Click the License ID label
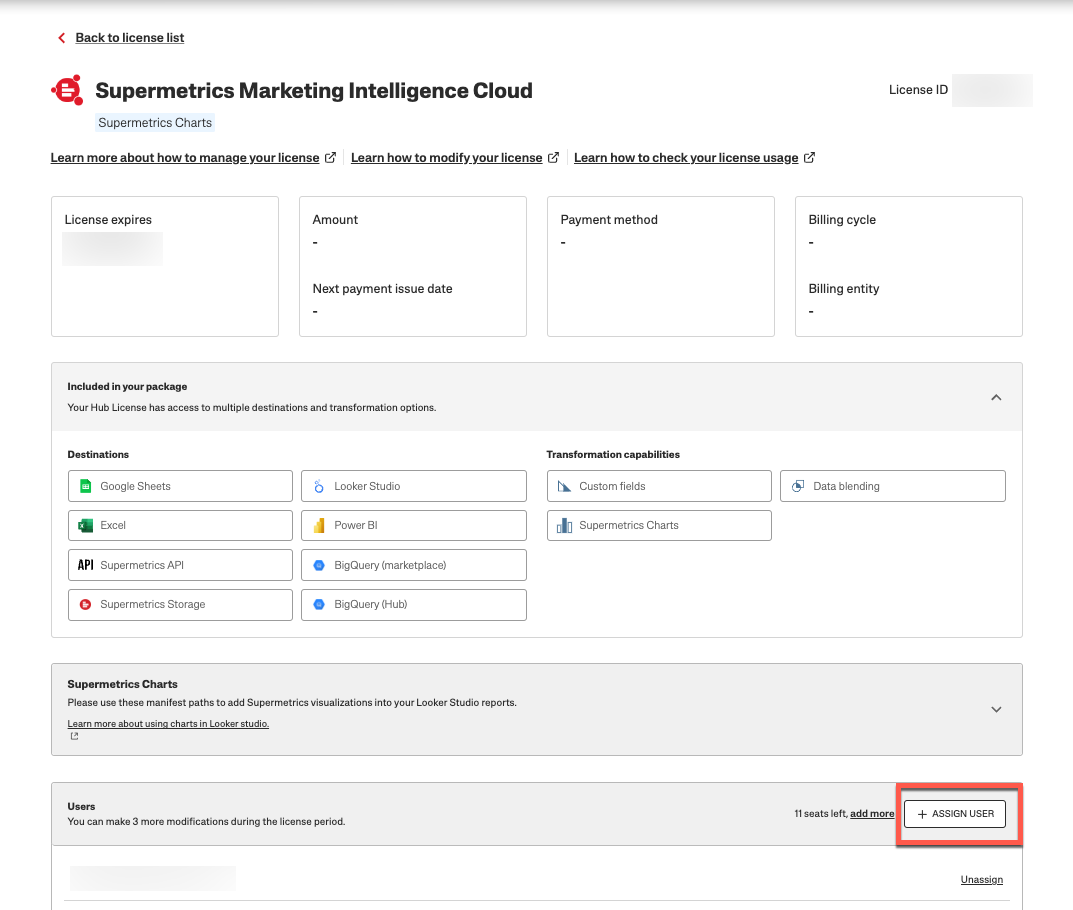1073x910 pixels. (x=918, y=90)
